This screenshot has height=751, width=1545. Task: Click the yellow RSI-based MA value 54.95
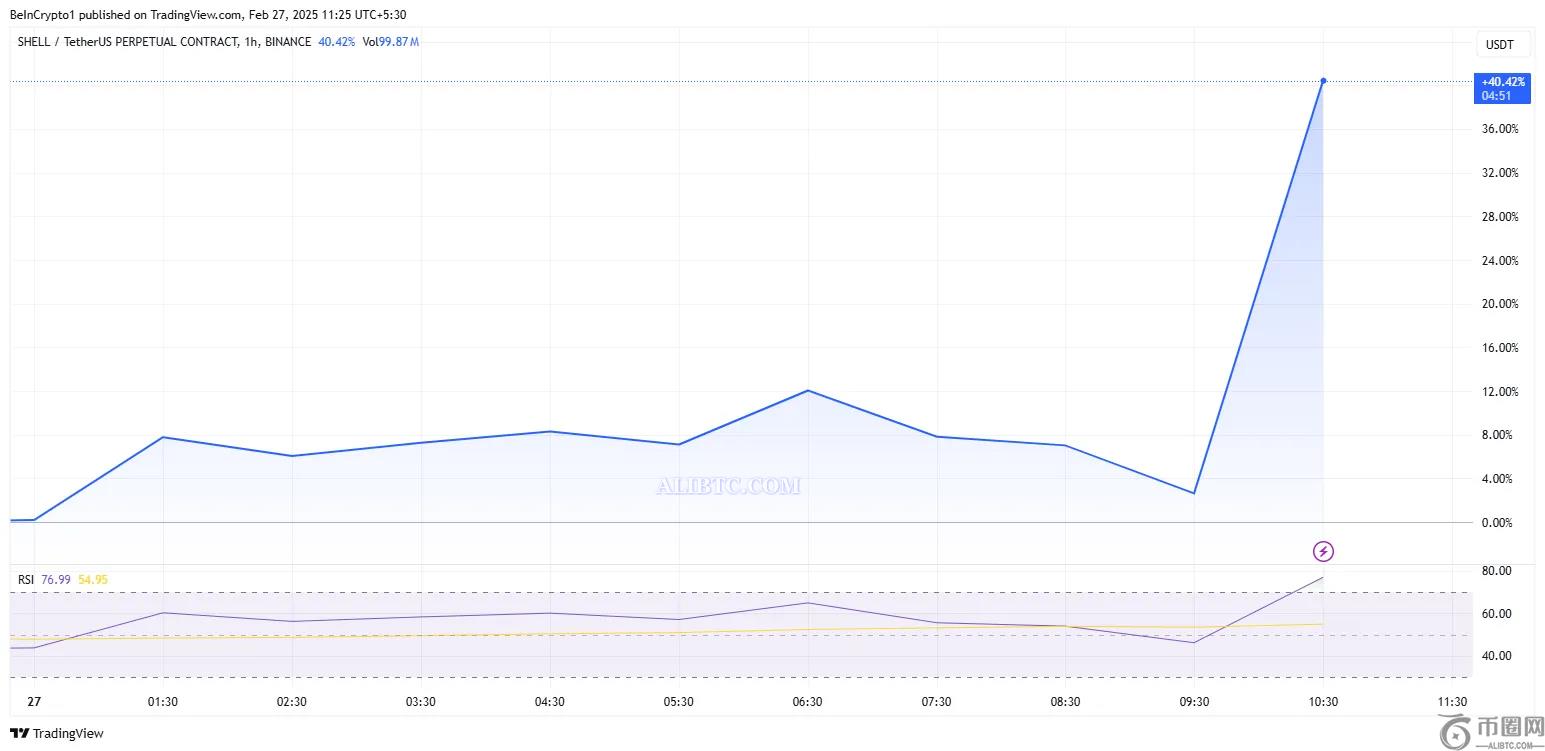93,579
